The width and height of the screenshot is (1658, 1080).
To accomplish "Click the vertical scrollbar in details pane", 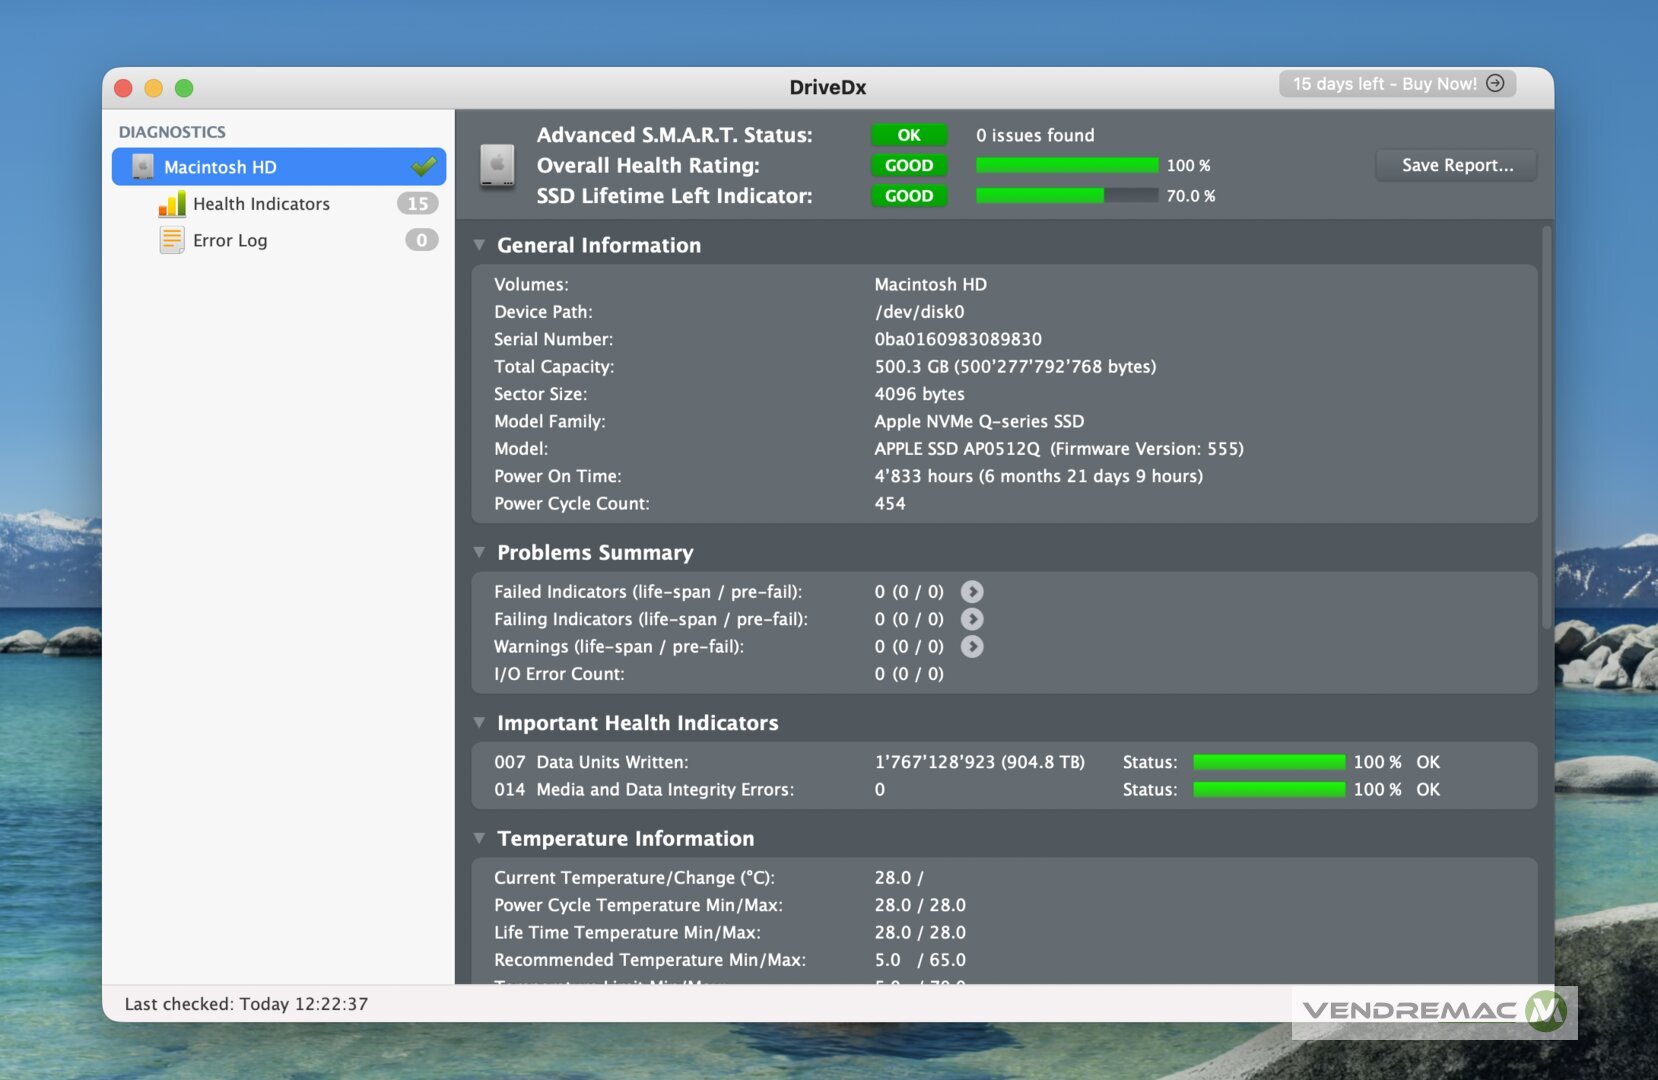I will pyautogui.click(x=1547, y=430).
